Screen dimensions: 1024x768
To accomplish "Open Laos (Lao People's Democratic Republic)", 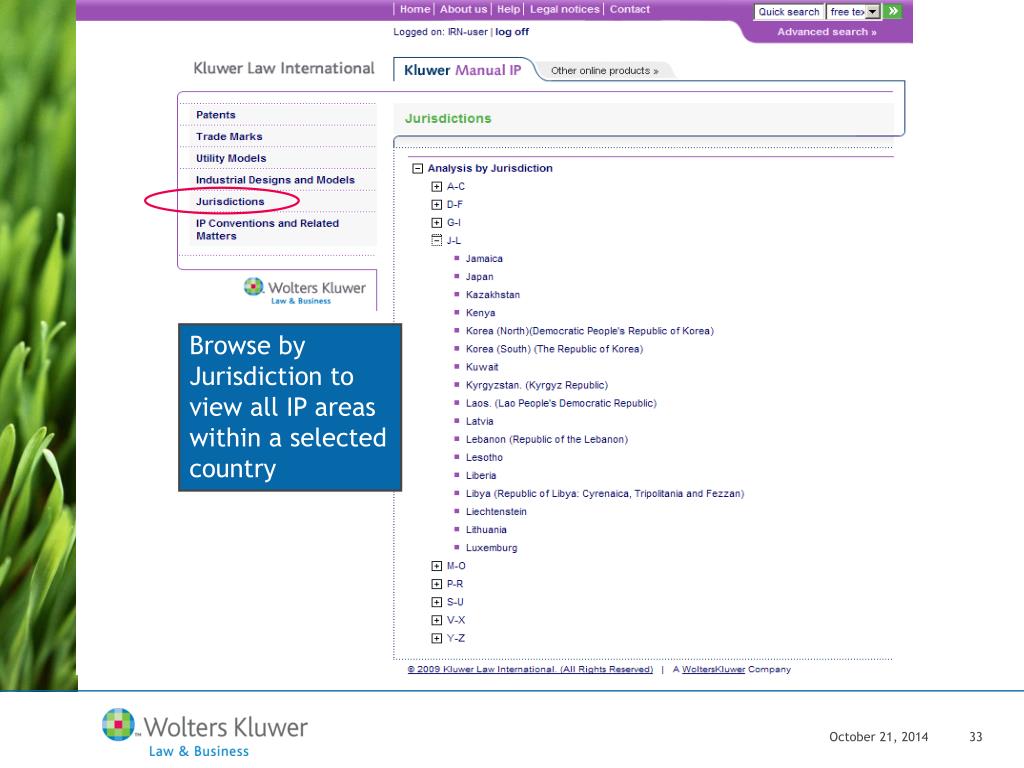I will pos(561,403).
